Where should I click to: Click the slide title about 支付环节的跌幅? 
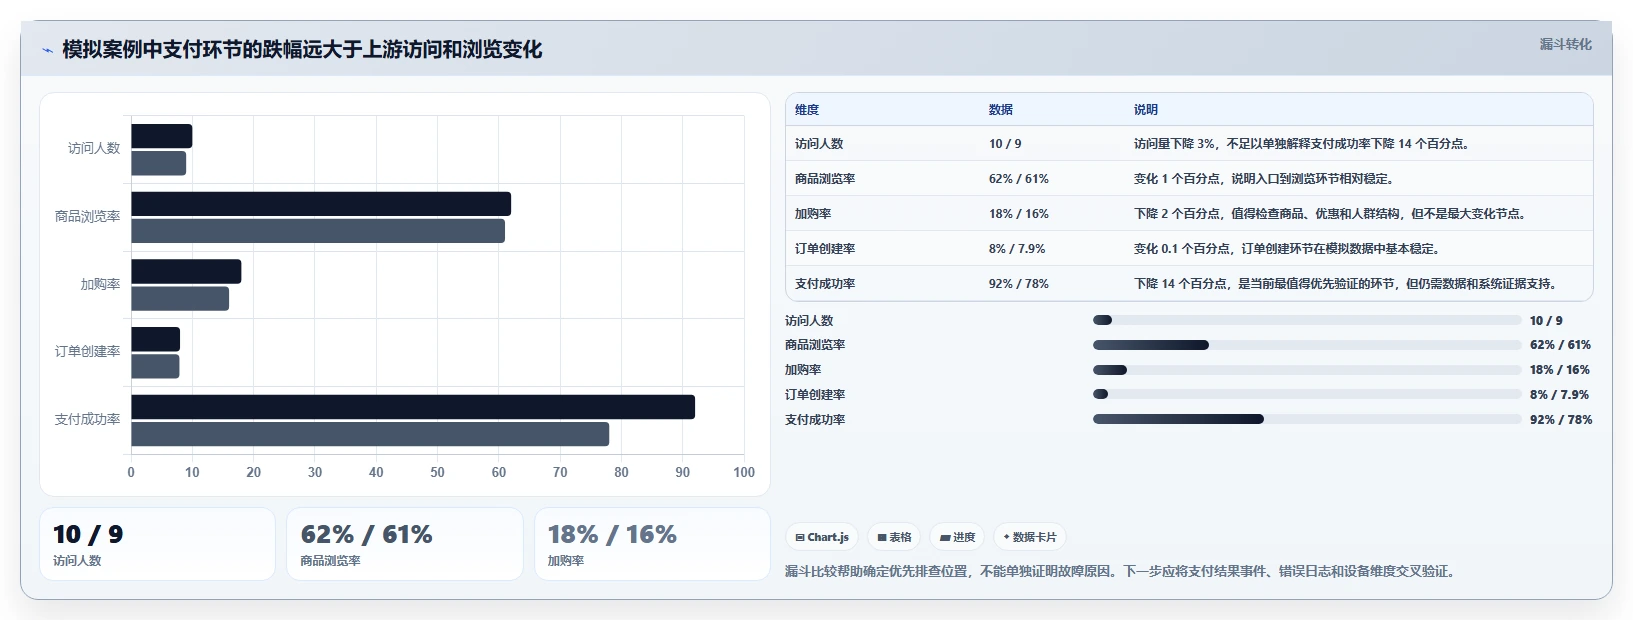coord(302,49)
